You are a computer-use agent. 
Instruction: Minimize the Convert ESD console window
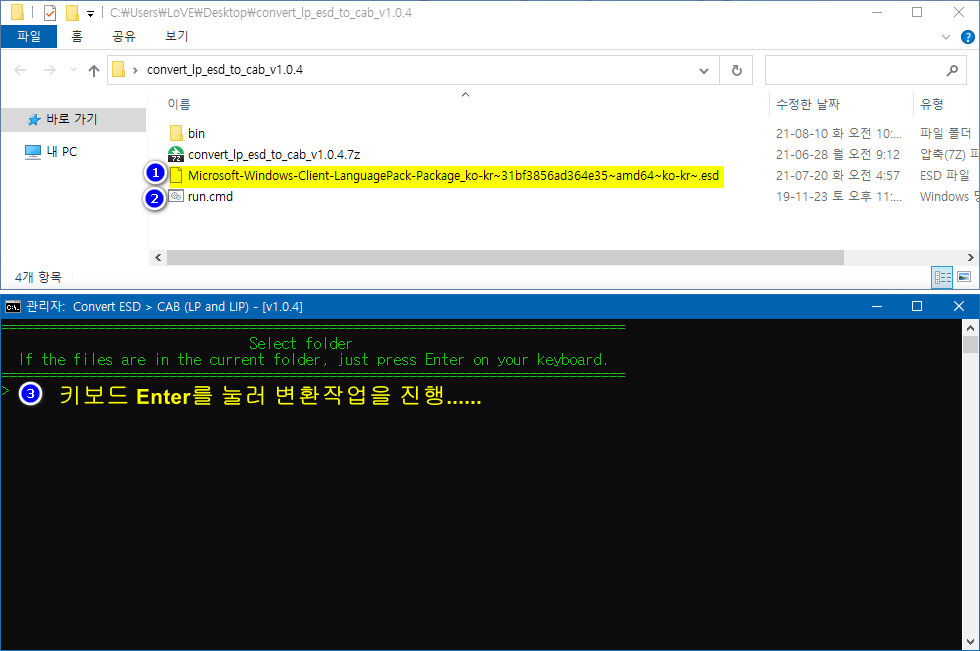(877, 306)
